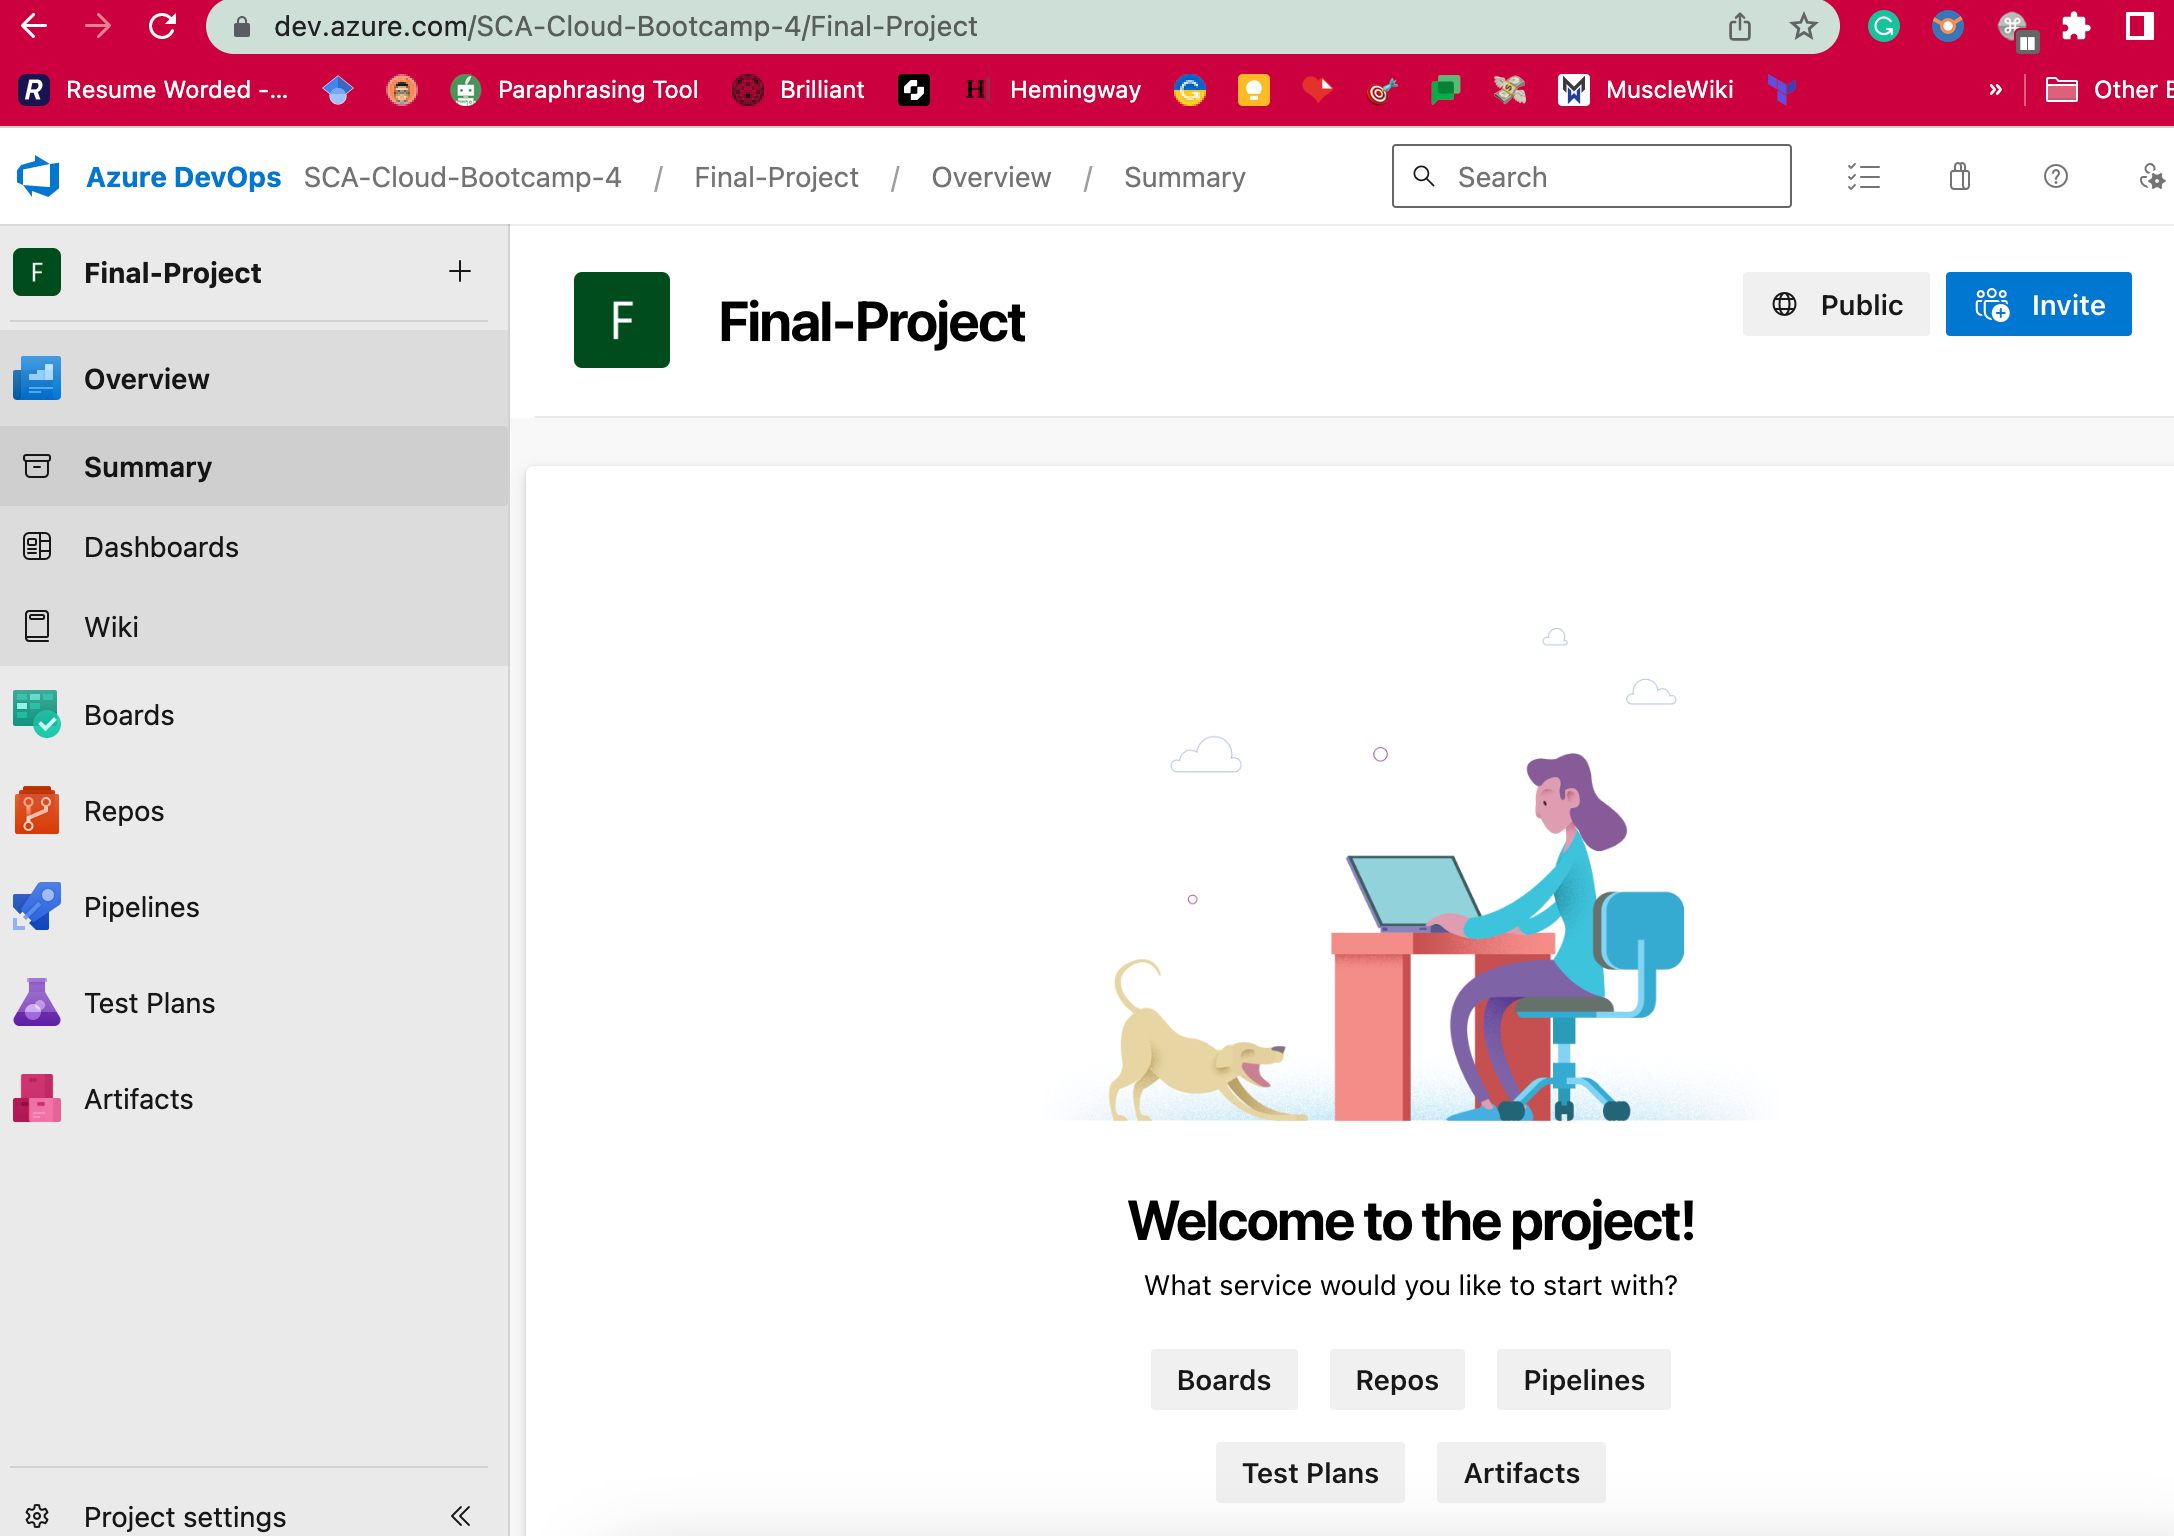
Task: Open Test Plans from the sidebar
Action: click(x=148, y=1002)
